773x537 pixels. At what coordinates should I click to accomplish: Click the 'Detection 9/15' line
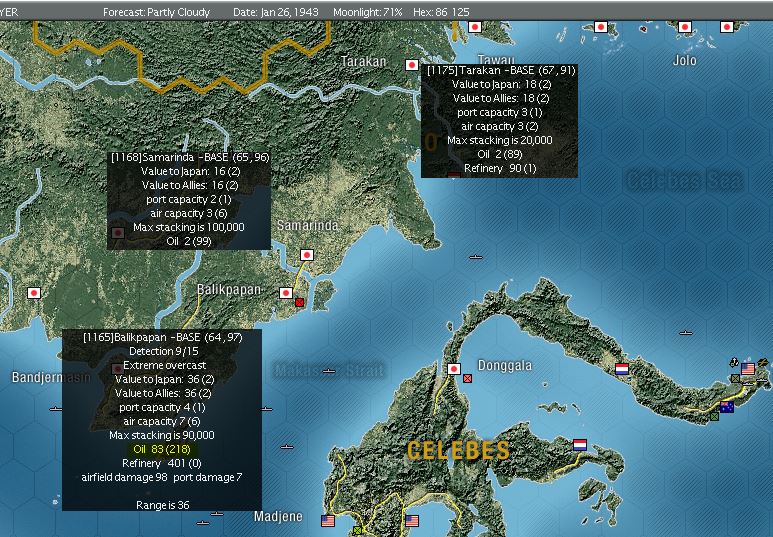164,351
